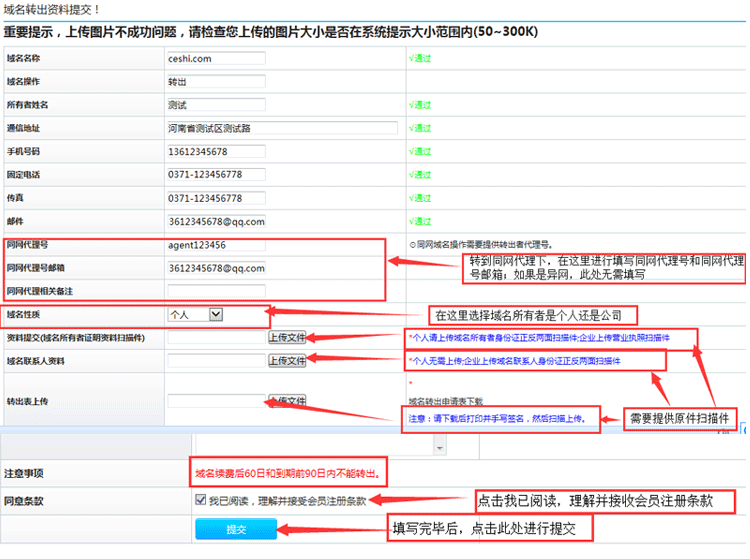Click 上传文件 button for 域名联系人资料 row
This screenshot has width=750, height=559.
pos(287,361)
